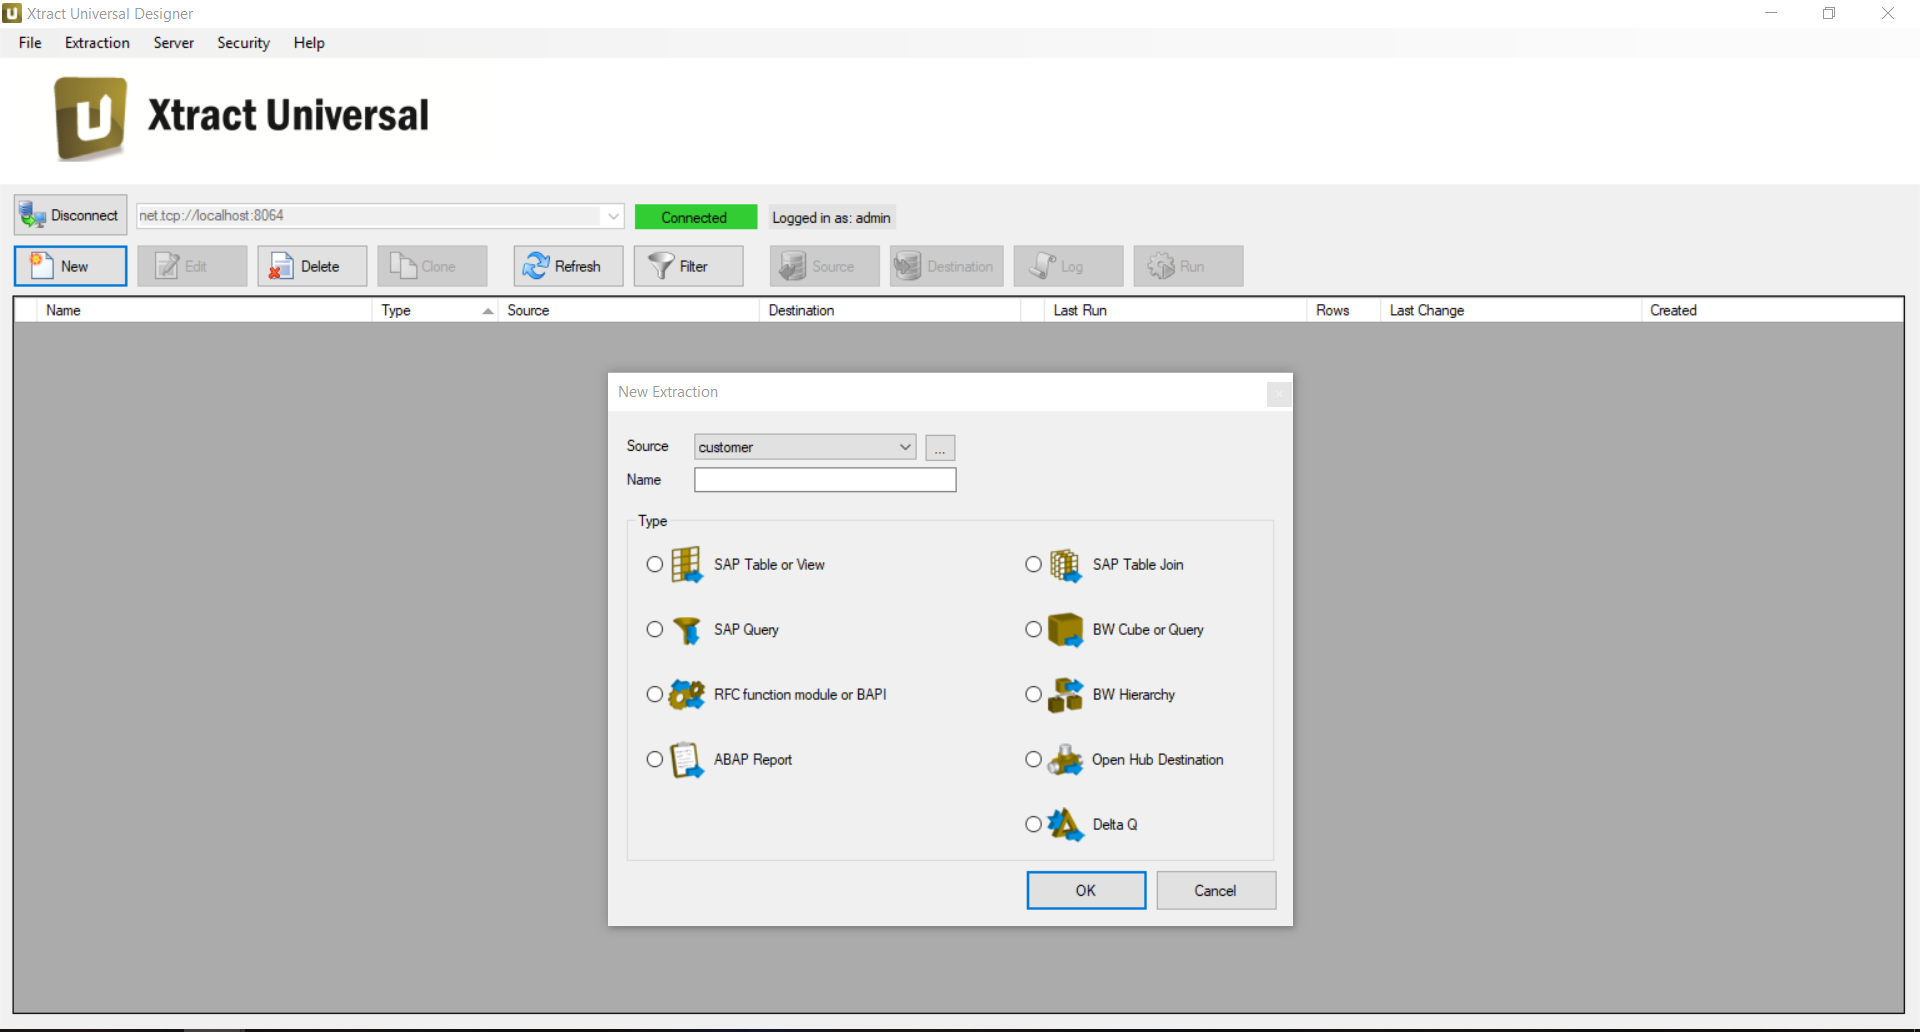Open the Filter toolbar button
The image size is (1920, 1032).
[x=688, y=266]
